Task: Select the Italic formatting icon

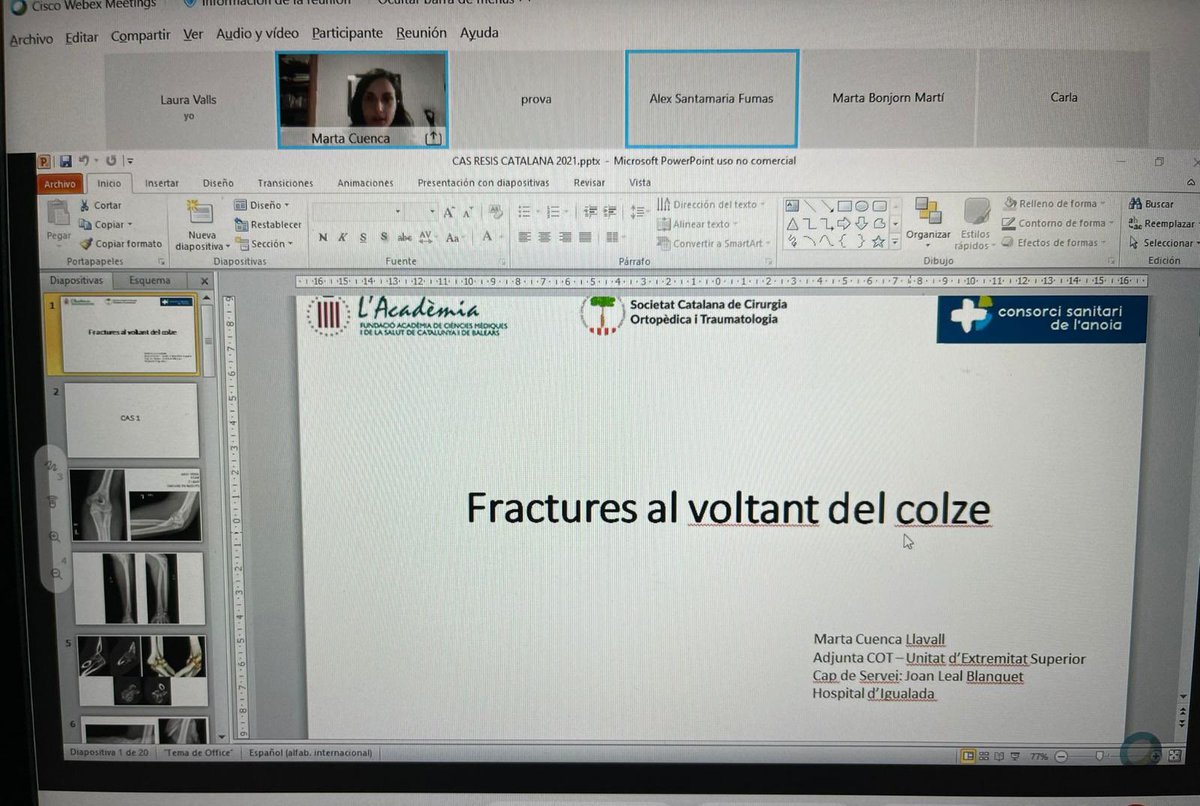Action: (343, 239)
